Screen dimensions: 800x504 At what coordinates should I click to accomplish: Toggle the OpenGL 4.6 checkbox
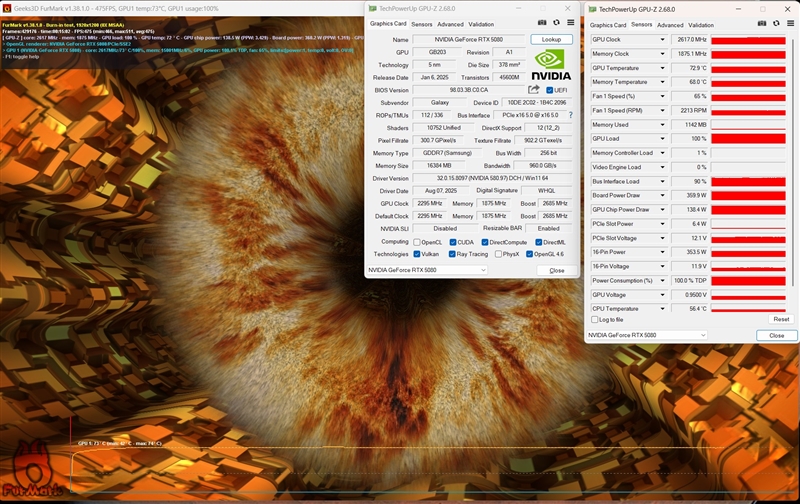(x=530, y=254)
